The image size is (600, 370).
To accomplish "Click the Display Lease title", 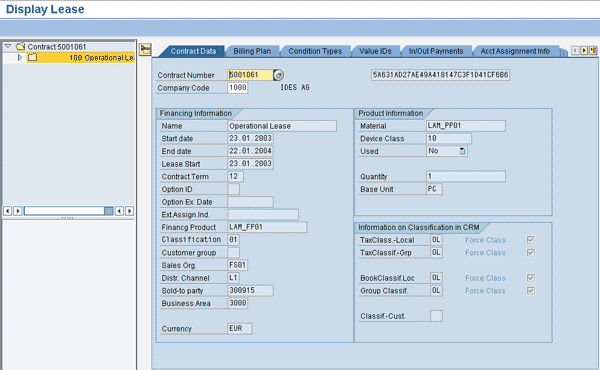I will [x=45, y=9].
